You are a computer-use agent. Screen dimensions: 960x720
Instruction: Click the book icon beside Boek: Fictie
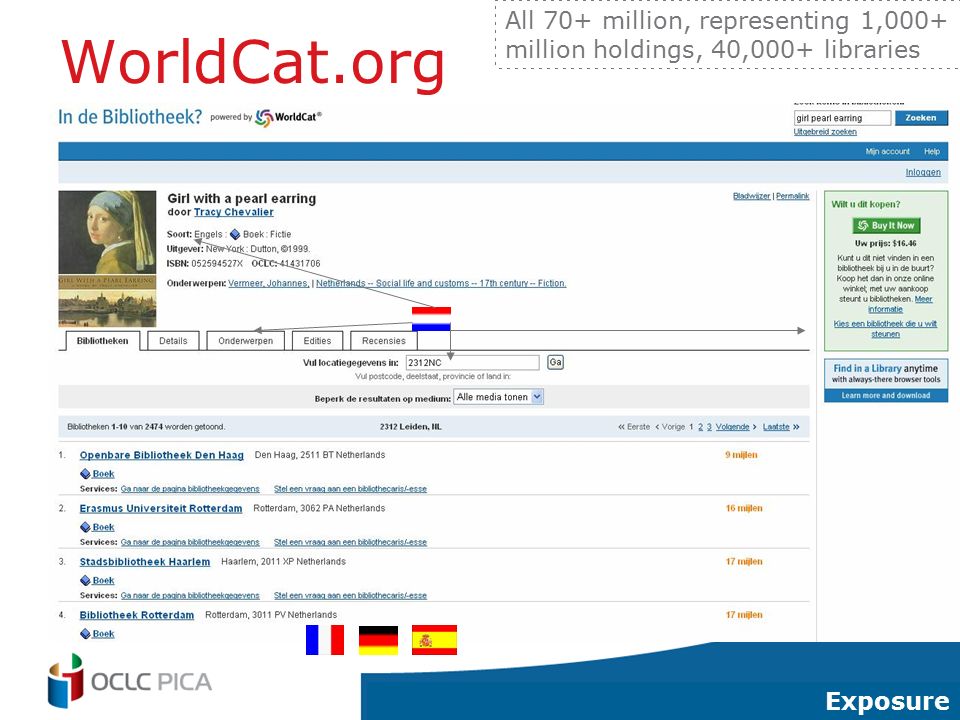235,234
